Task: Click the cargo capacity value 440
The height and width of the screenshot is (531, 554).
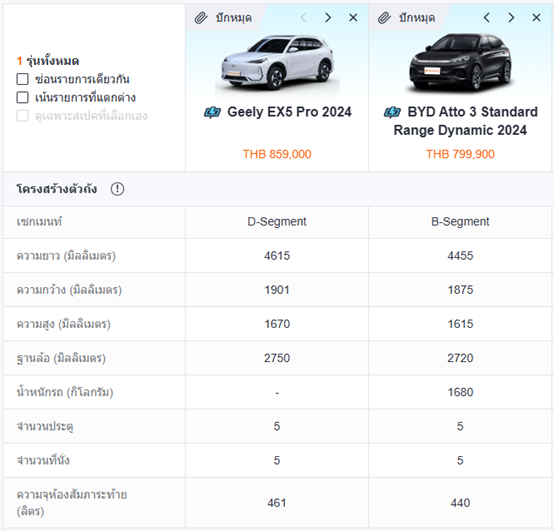Action: click(460, 502)
